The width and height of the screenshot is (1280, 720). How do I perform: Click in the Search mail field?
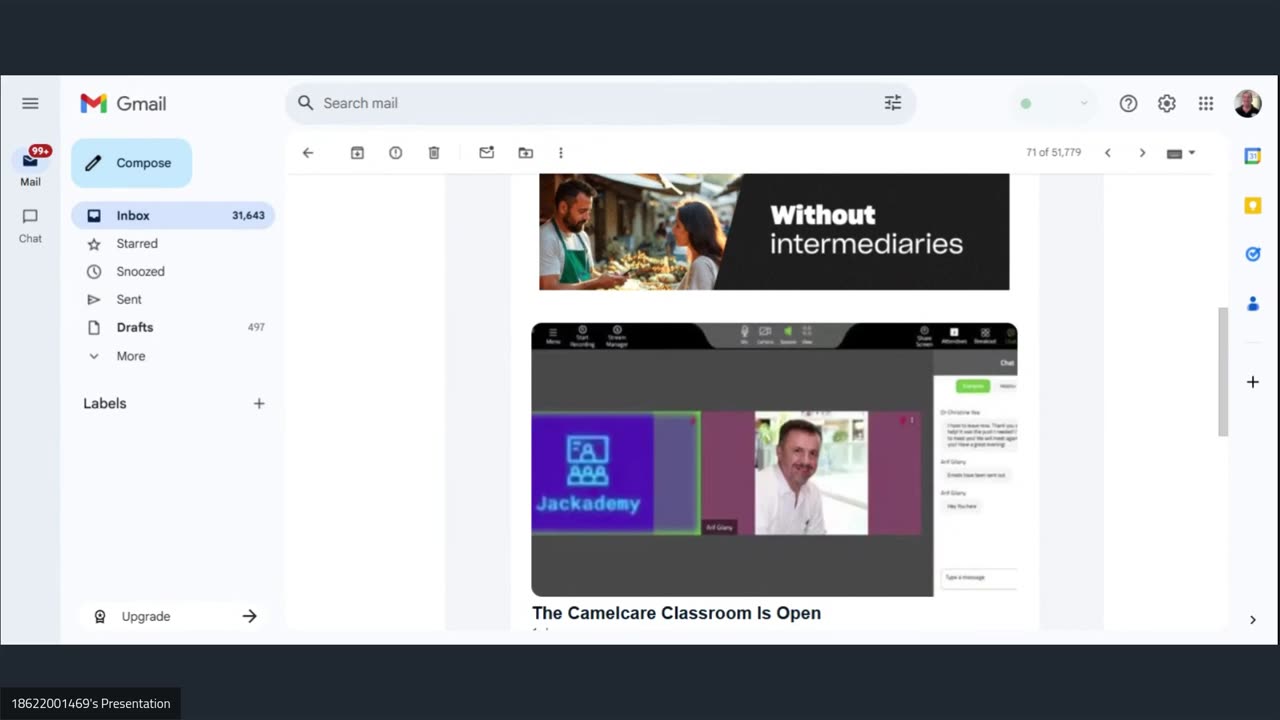(x=600, y=103)
